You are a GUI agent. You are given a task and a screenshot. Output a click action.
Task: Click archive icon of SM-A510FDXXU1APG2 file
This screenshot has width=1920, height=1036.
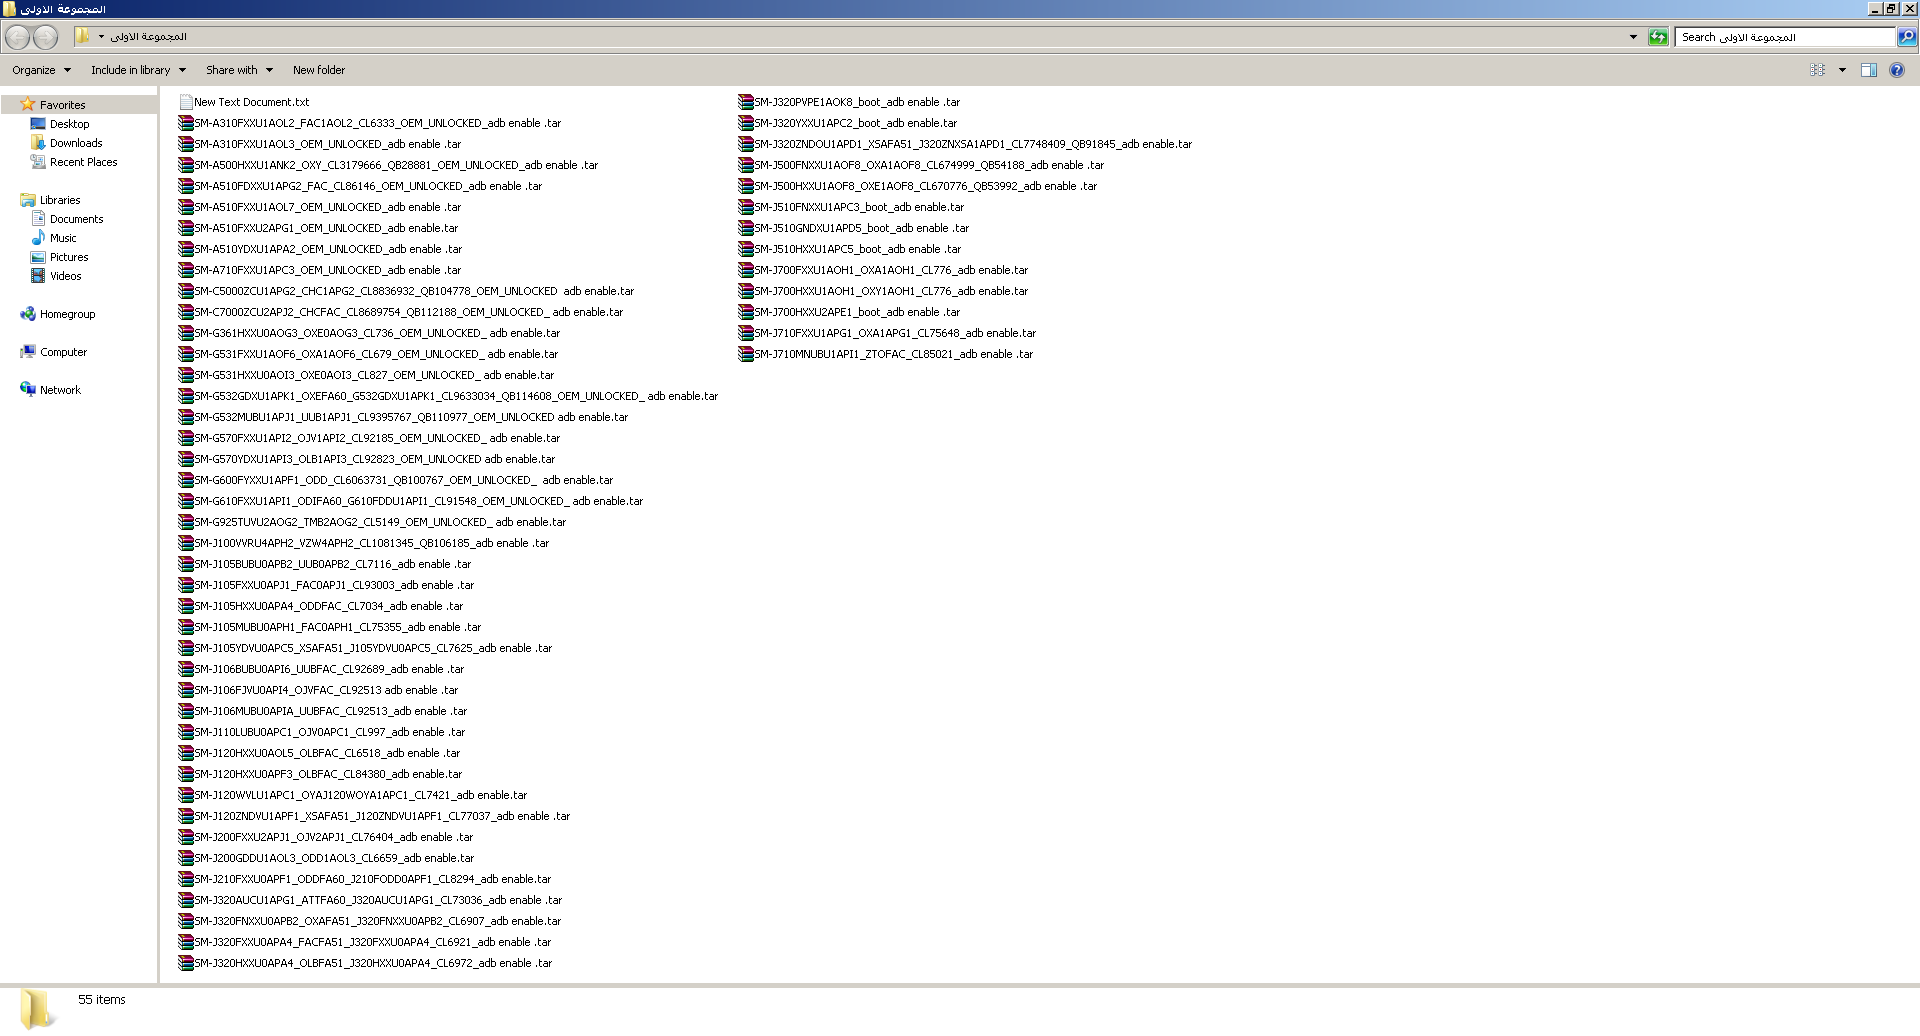pyautogui.click(x=186, y=186)
